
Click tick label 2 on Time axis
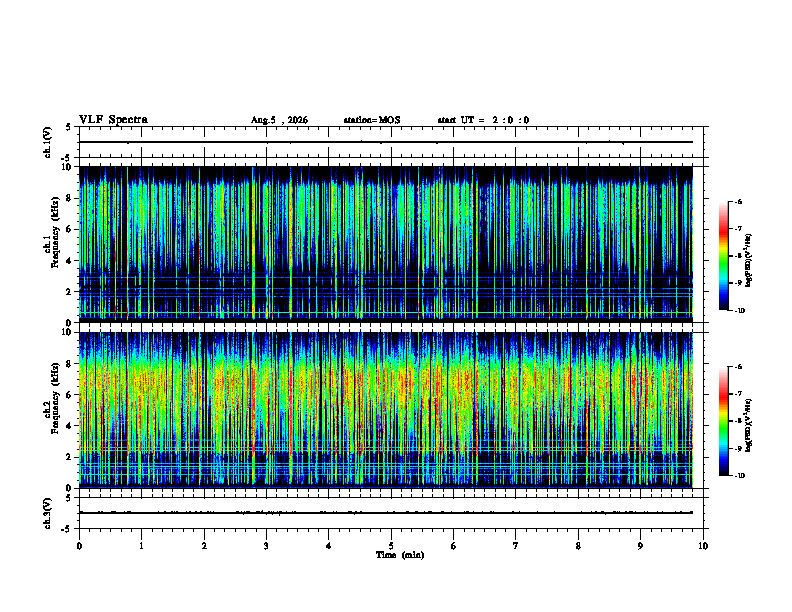pos(204,546)
